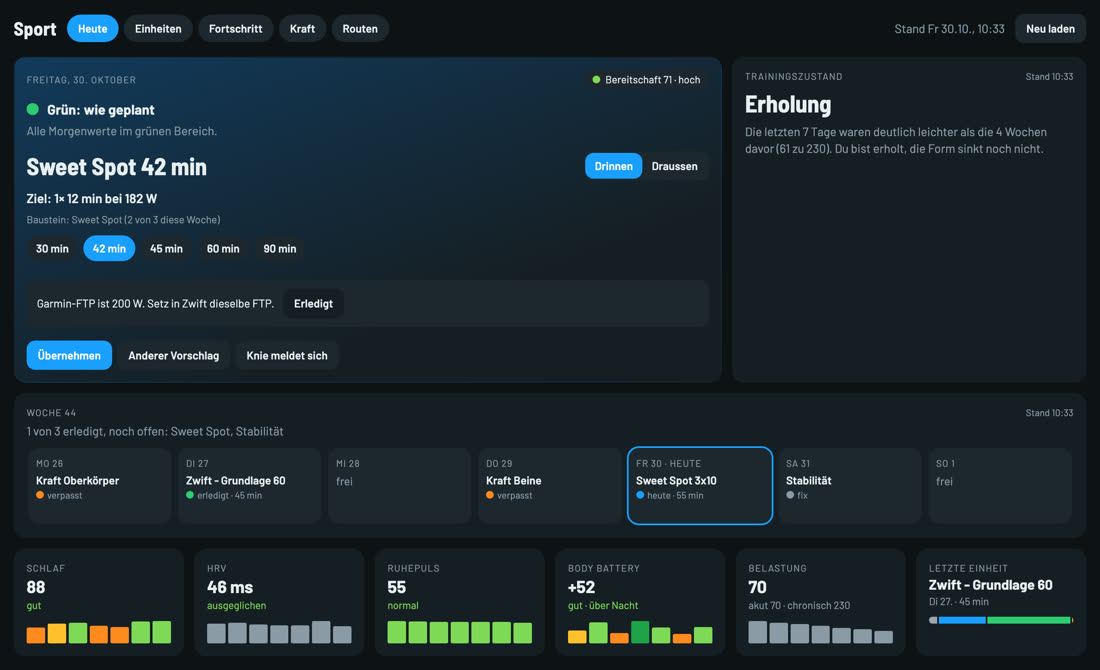Click the Body Battery +52 tile

(x=640, y=603)
